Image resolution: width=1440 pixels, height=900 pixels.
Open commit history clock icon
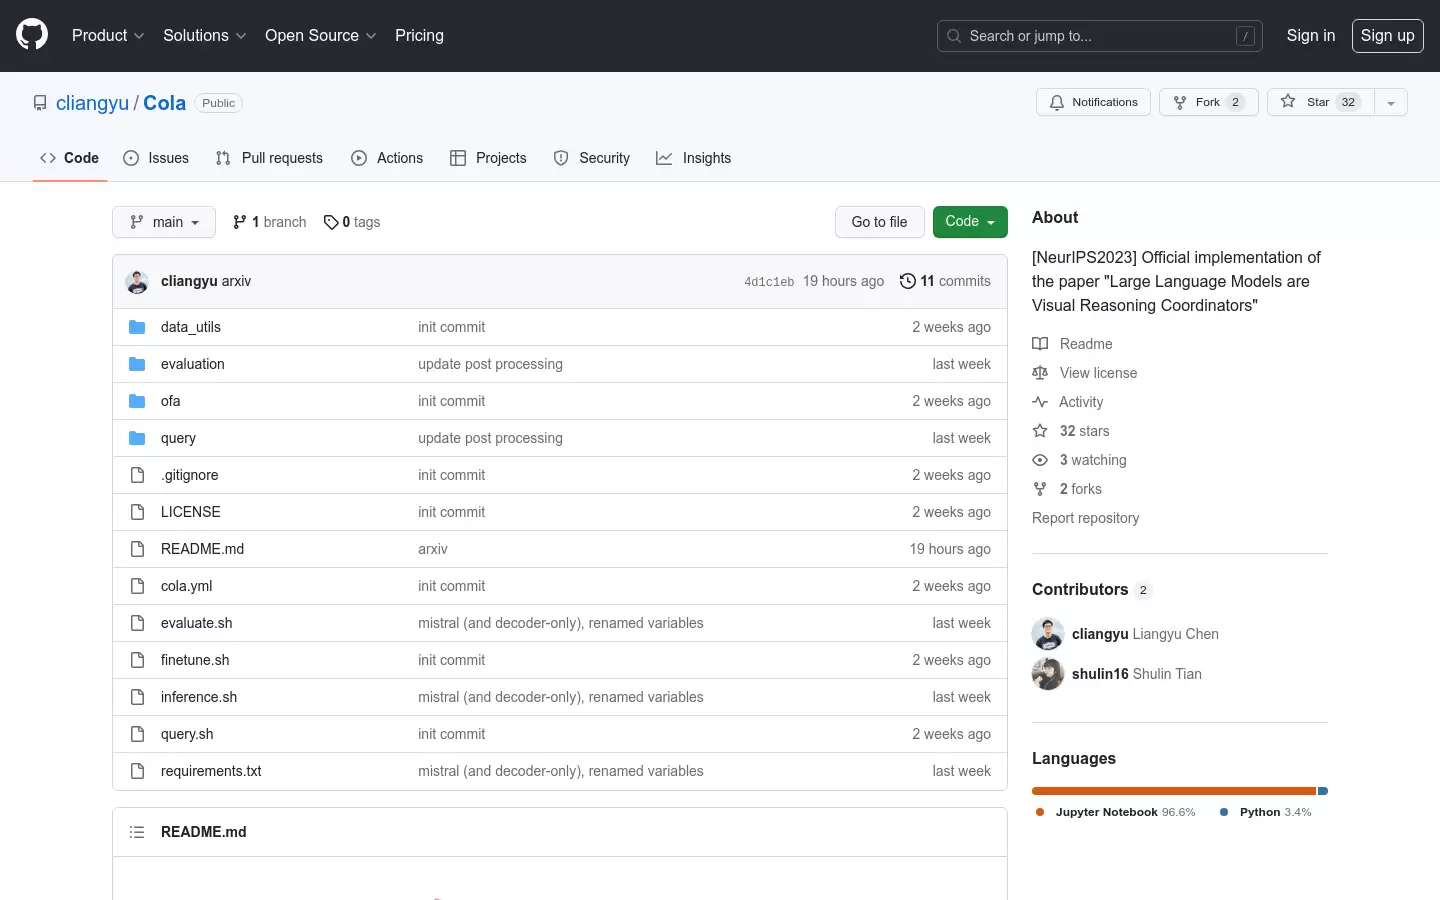click(x=907, y=281)
